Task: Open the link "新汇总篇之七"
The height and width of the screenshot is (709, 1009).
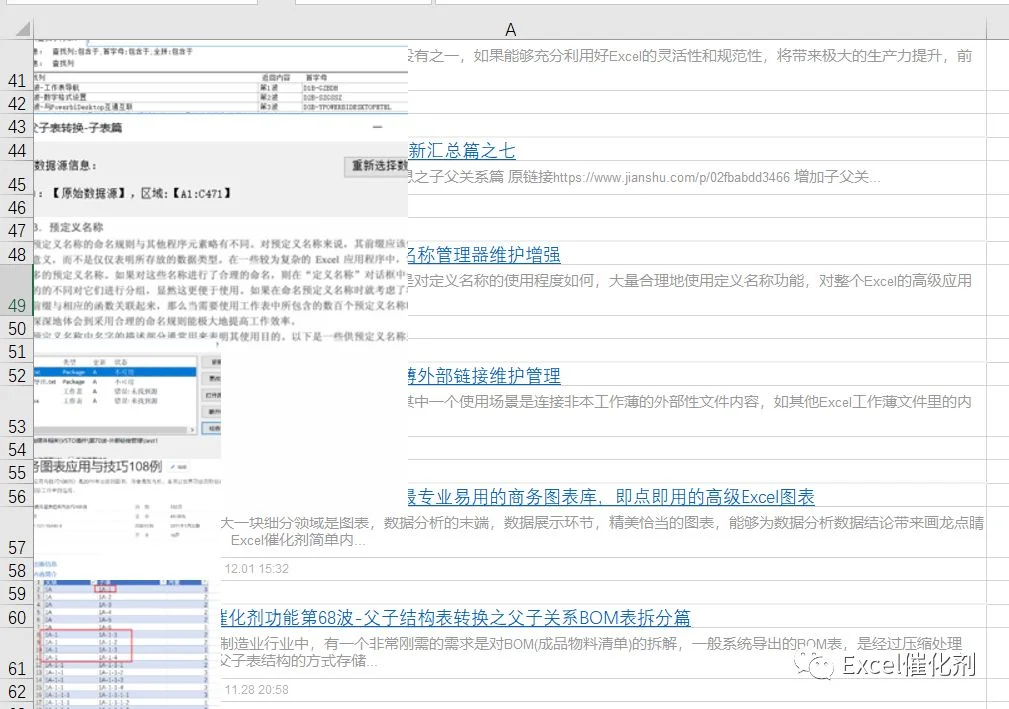Action: pyautogui.click(x=461, y=151)
